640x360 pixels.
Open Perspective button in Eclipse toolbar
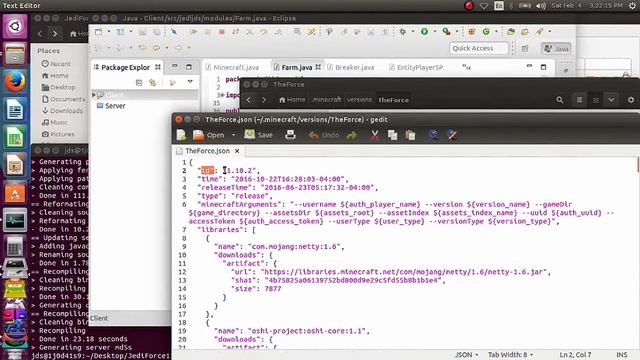coord(525,49)
